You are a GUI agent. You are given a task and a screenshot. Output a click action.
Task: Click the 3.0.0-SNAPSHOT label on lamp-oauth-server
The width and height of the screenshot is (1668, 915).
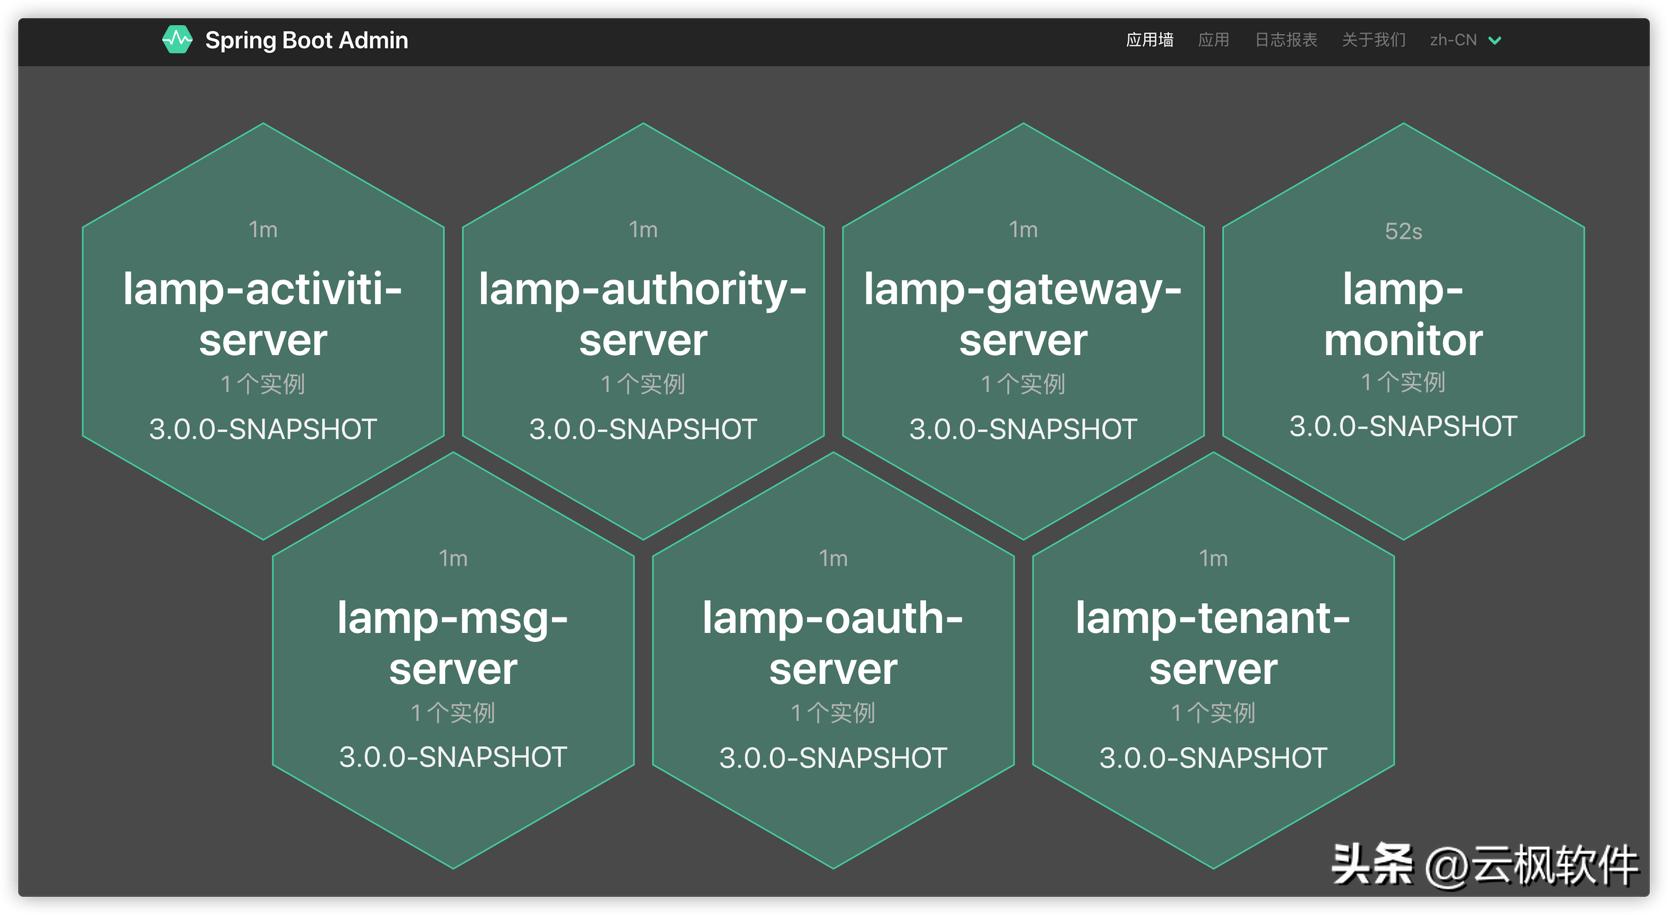point(833,757)
